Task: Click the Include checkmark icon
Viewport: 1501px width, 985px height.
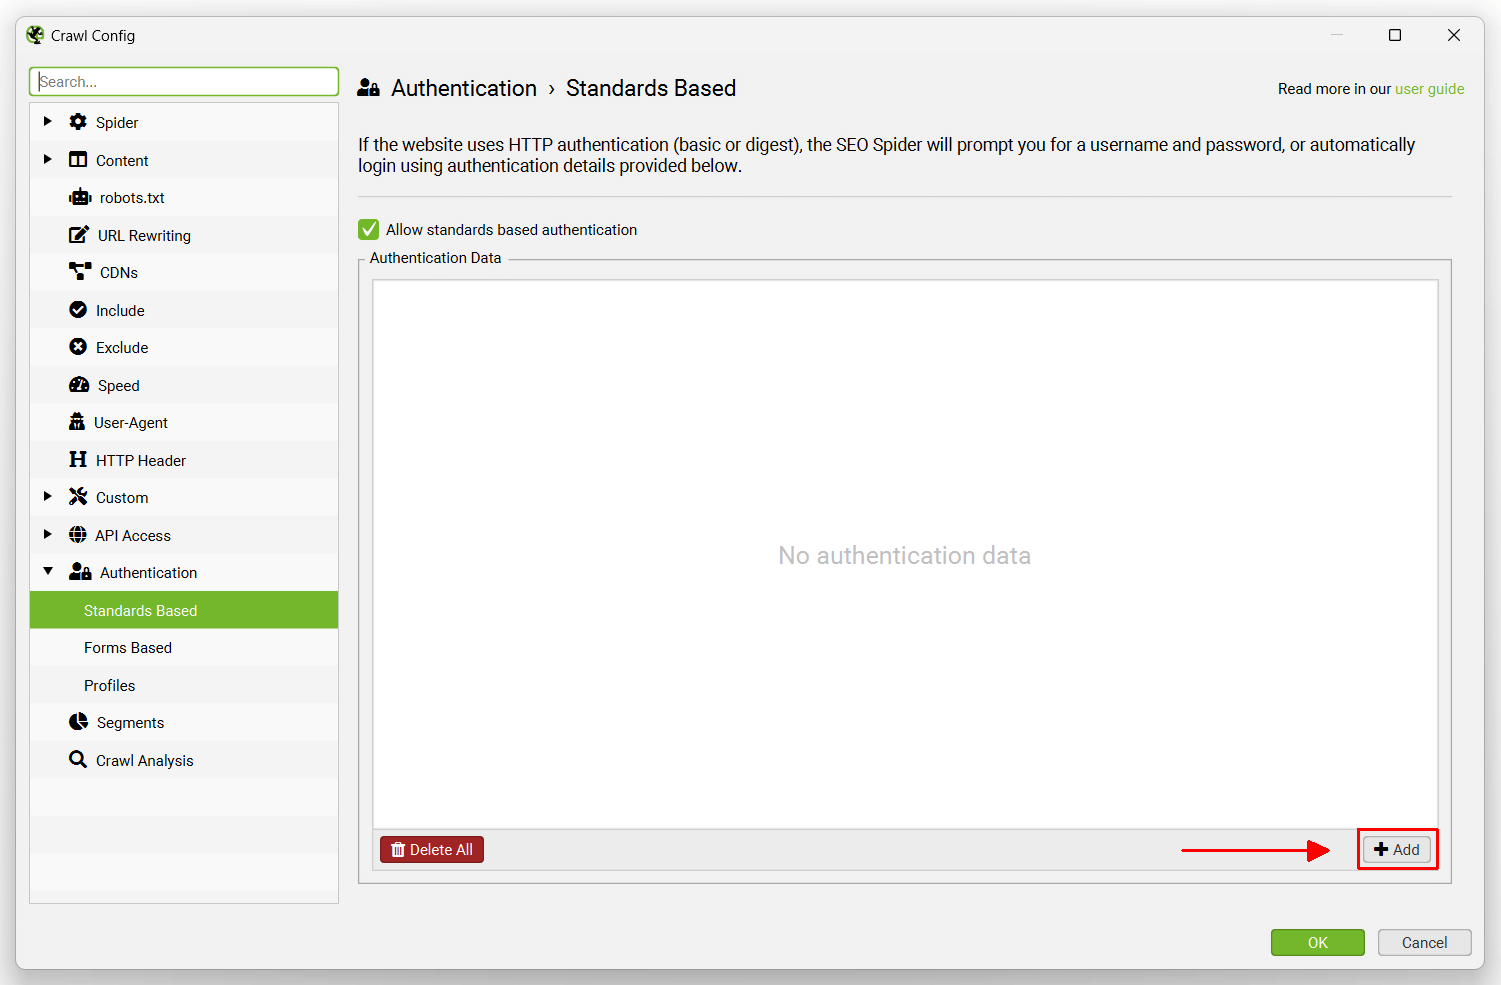Action: [x=78, y=309]
